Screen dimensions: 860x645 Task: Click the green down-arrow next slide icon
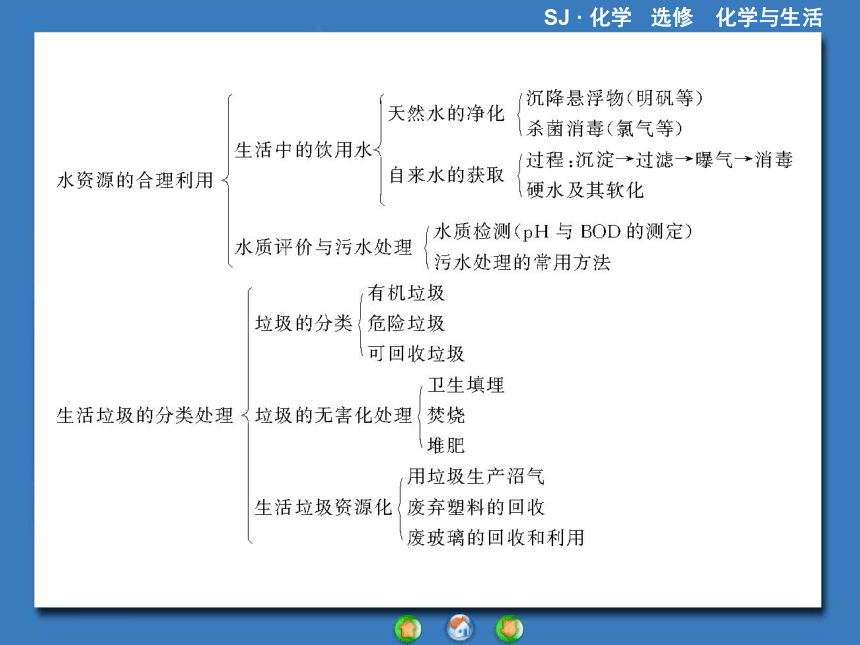pos(510,629)
